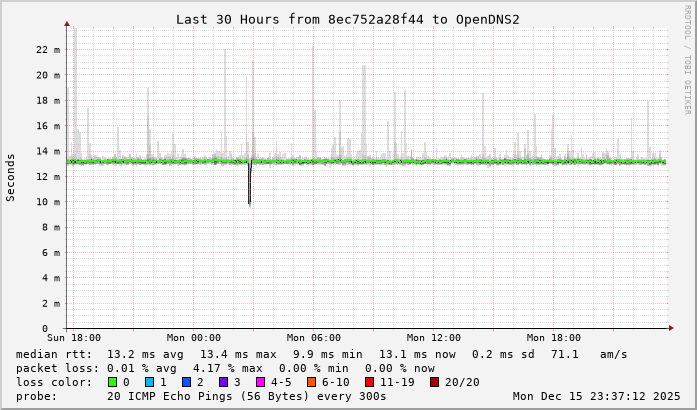Click the Mon Dec 15 23:37:12 timestamp

click(596, 396)
